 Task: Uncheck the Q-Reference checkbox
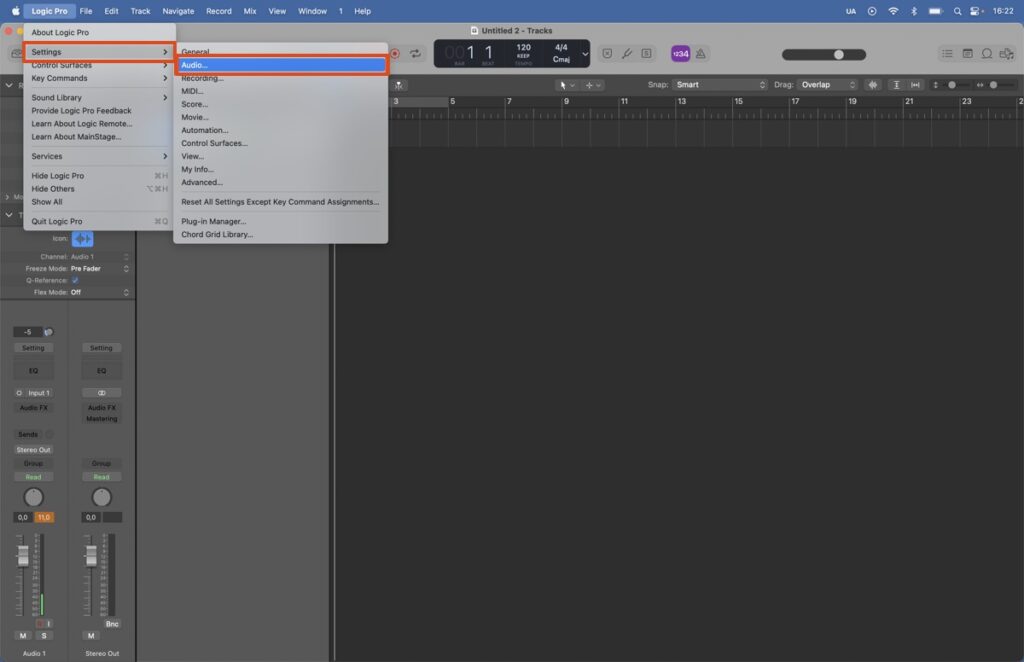(75, 280)
